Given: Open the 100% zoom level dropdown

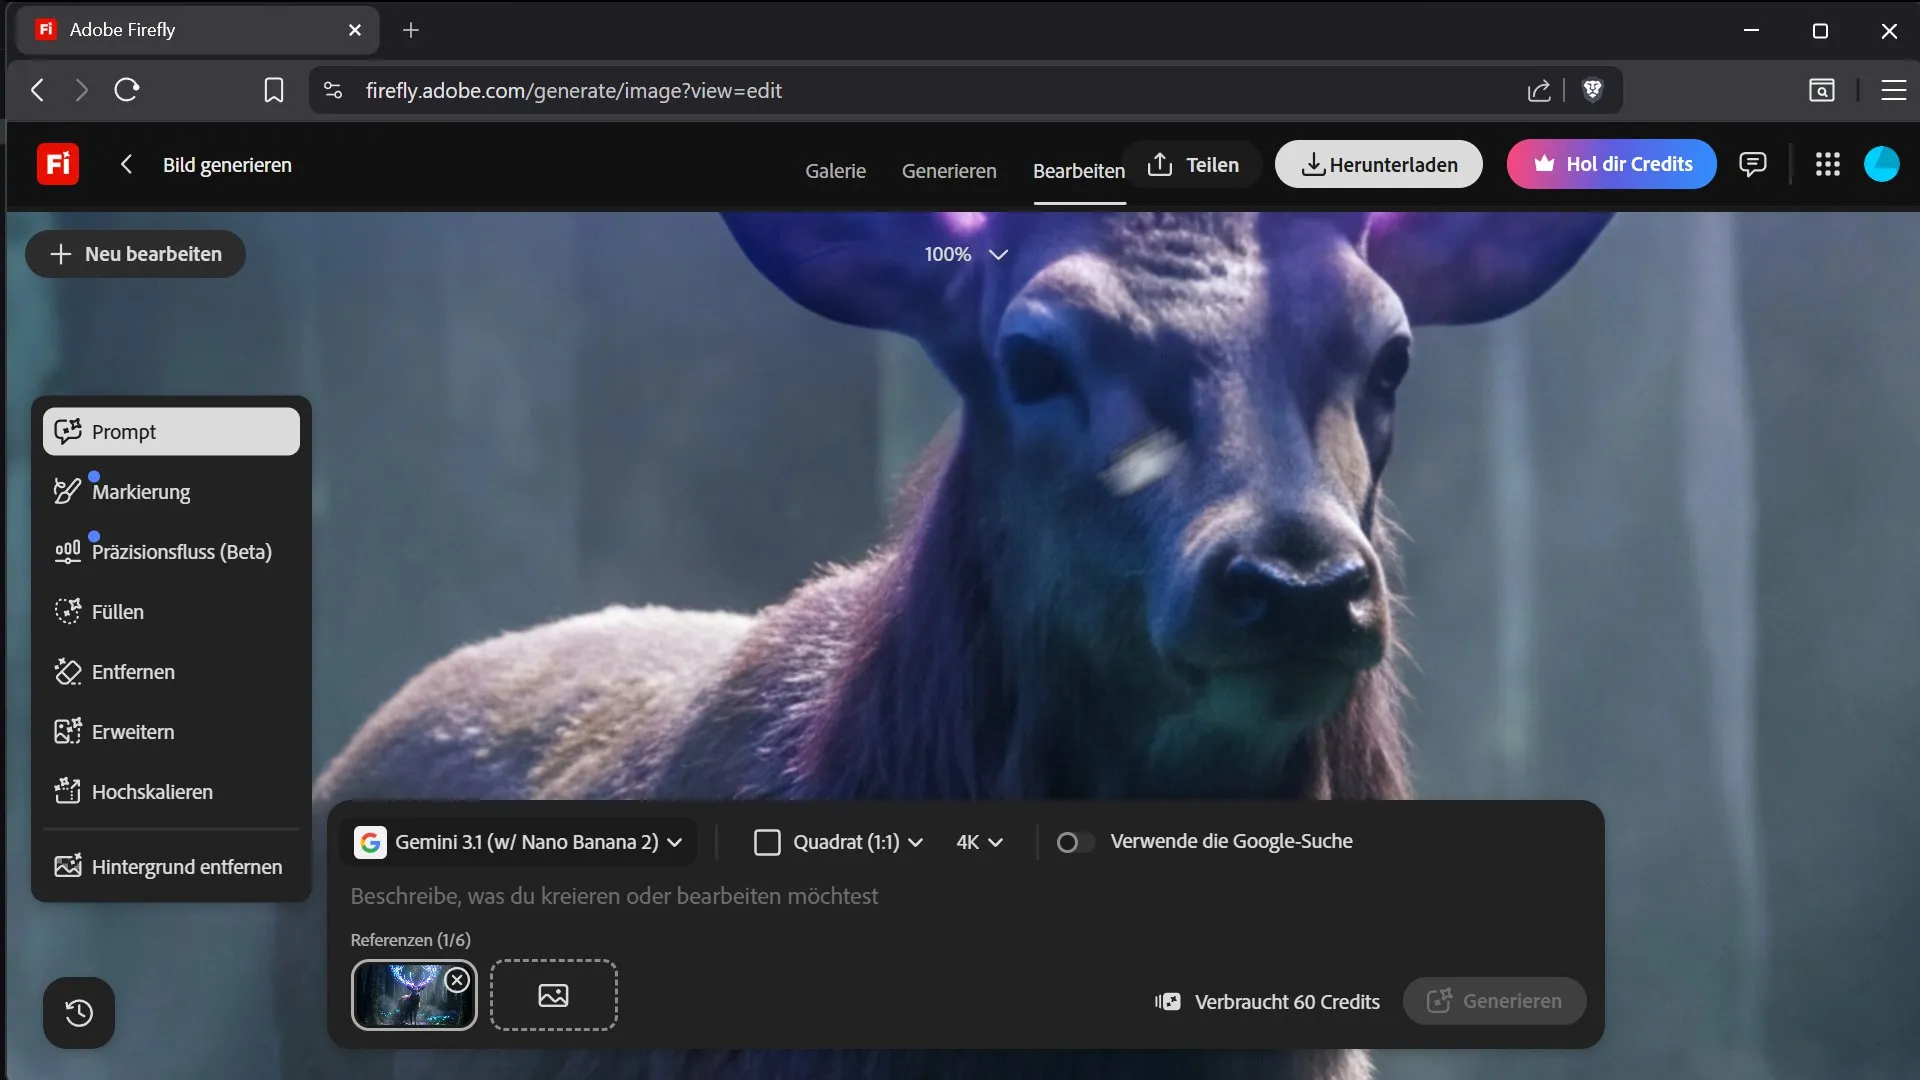Looking at the screenshot, I should (965, 254).
